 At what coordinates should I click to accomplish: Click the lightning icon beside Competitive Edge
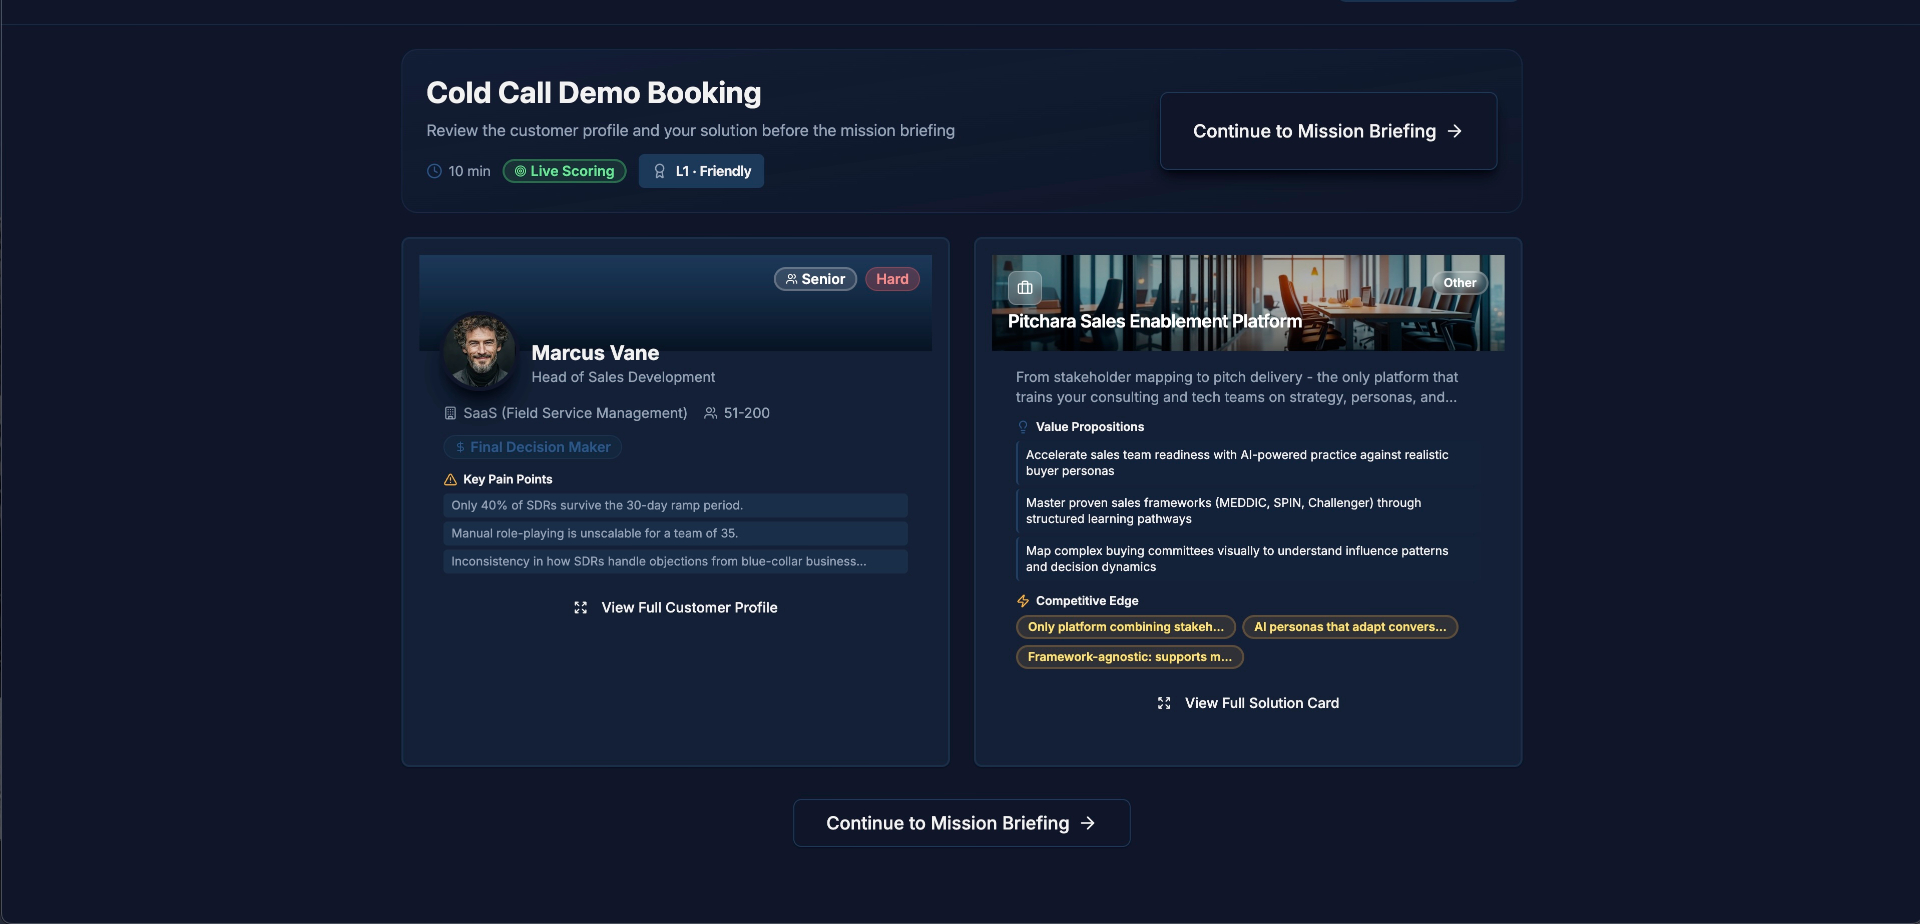pyautogui.click(x=1023, y=601)
